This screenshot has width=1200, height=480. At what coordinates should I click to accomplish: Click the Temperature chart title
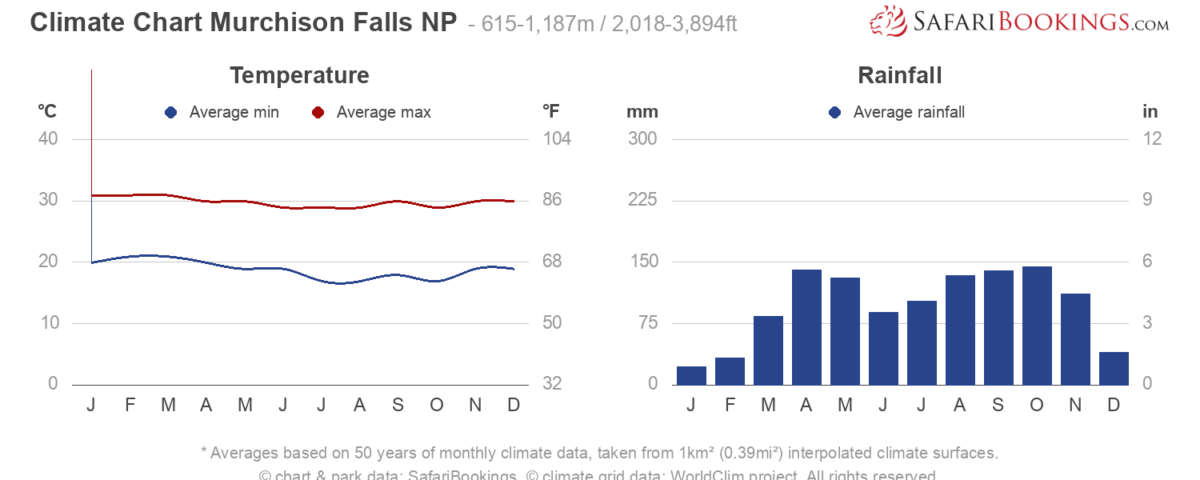[299, 75]
